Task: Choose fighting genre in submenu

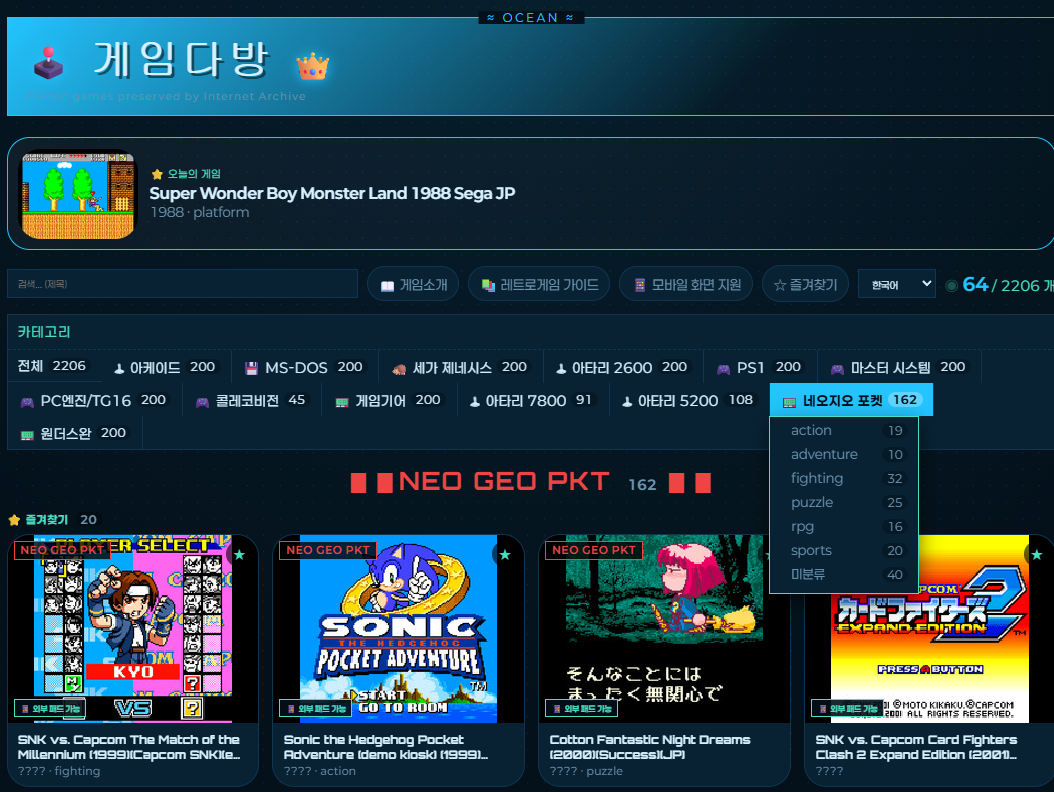Action: (844, 479)
